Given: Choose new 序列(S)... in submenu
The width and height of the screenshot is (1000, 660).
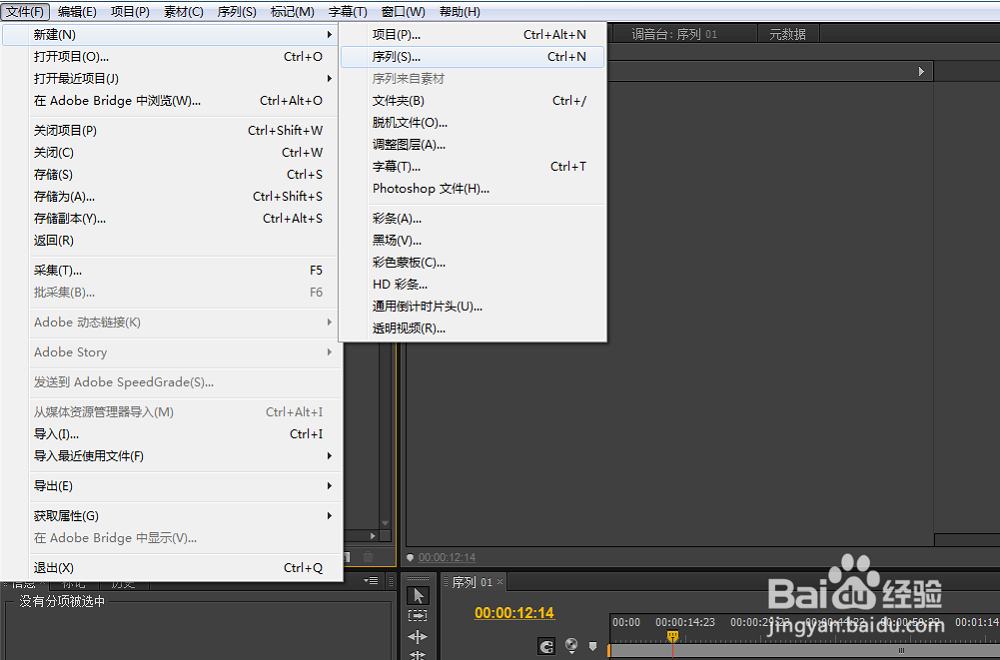Looking at the screenshot, I should coord(473,57).
